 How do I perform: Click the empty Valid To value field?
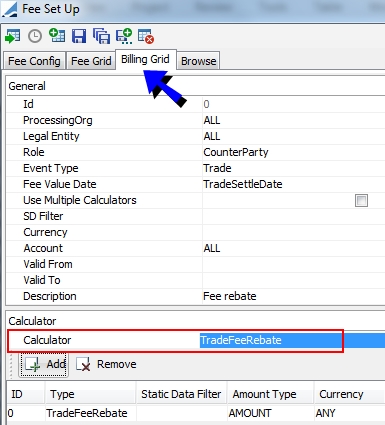tap(293, 280)
